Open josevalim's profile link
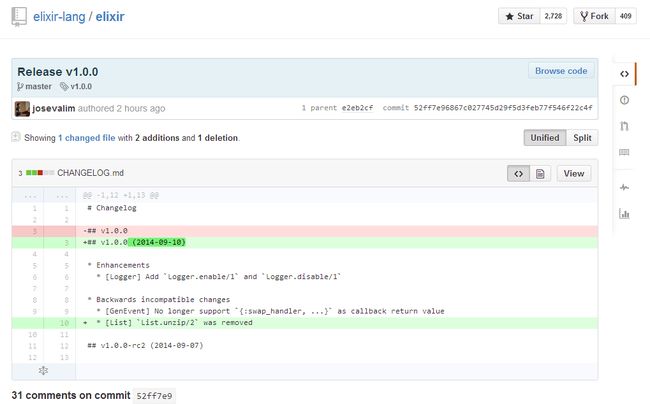650x404 pixels. tap(53, 109)
